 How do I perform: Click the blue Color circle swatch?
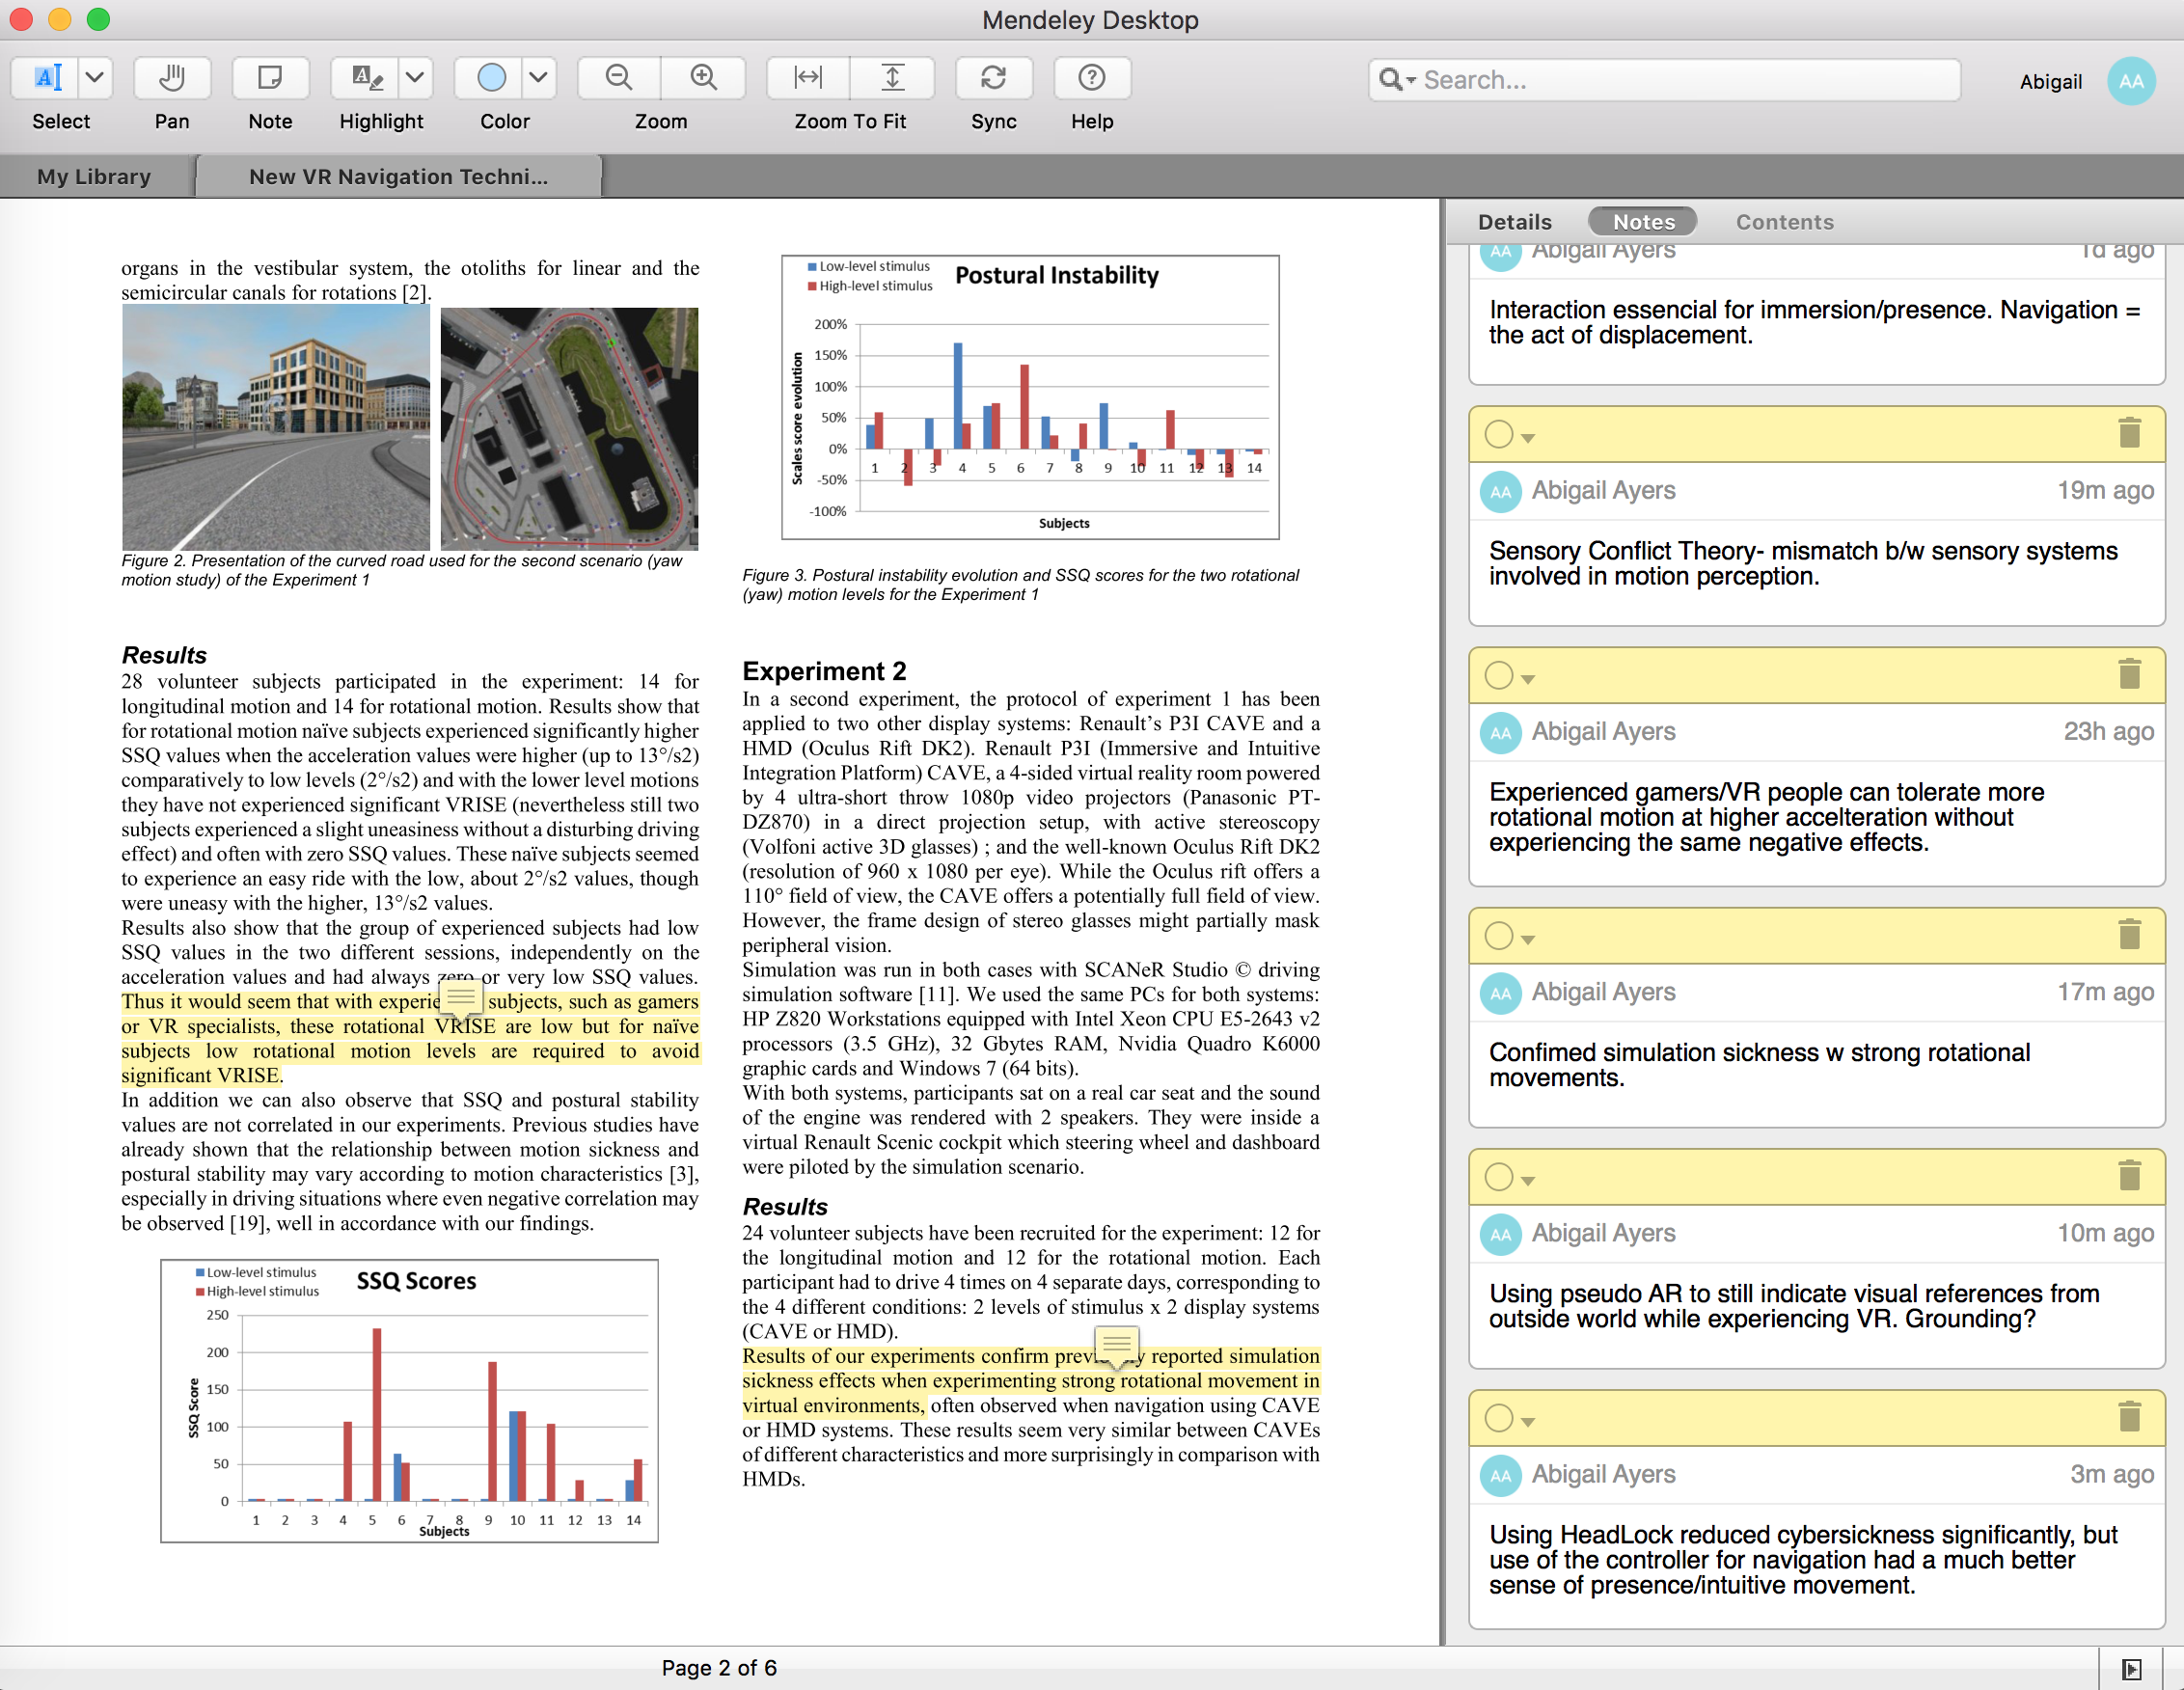click(x=491, y=78)
